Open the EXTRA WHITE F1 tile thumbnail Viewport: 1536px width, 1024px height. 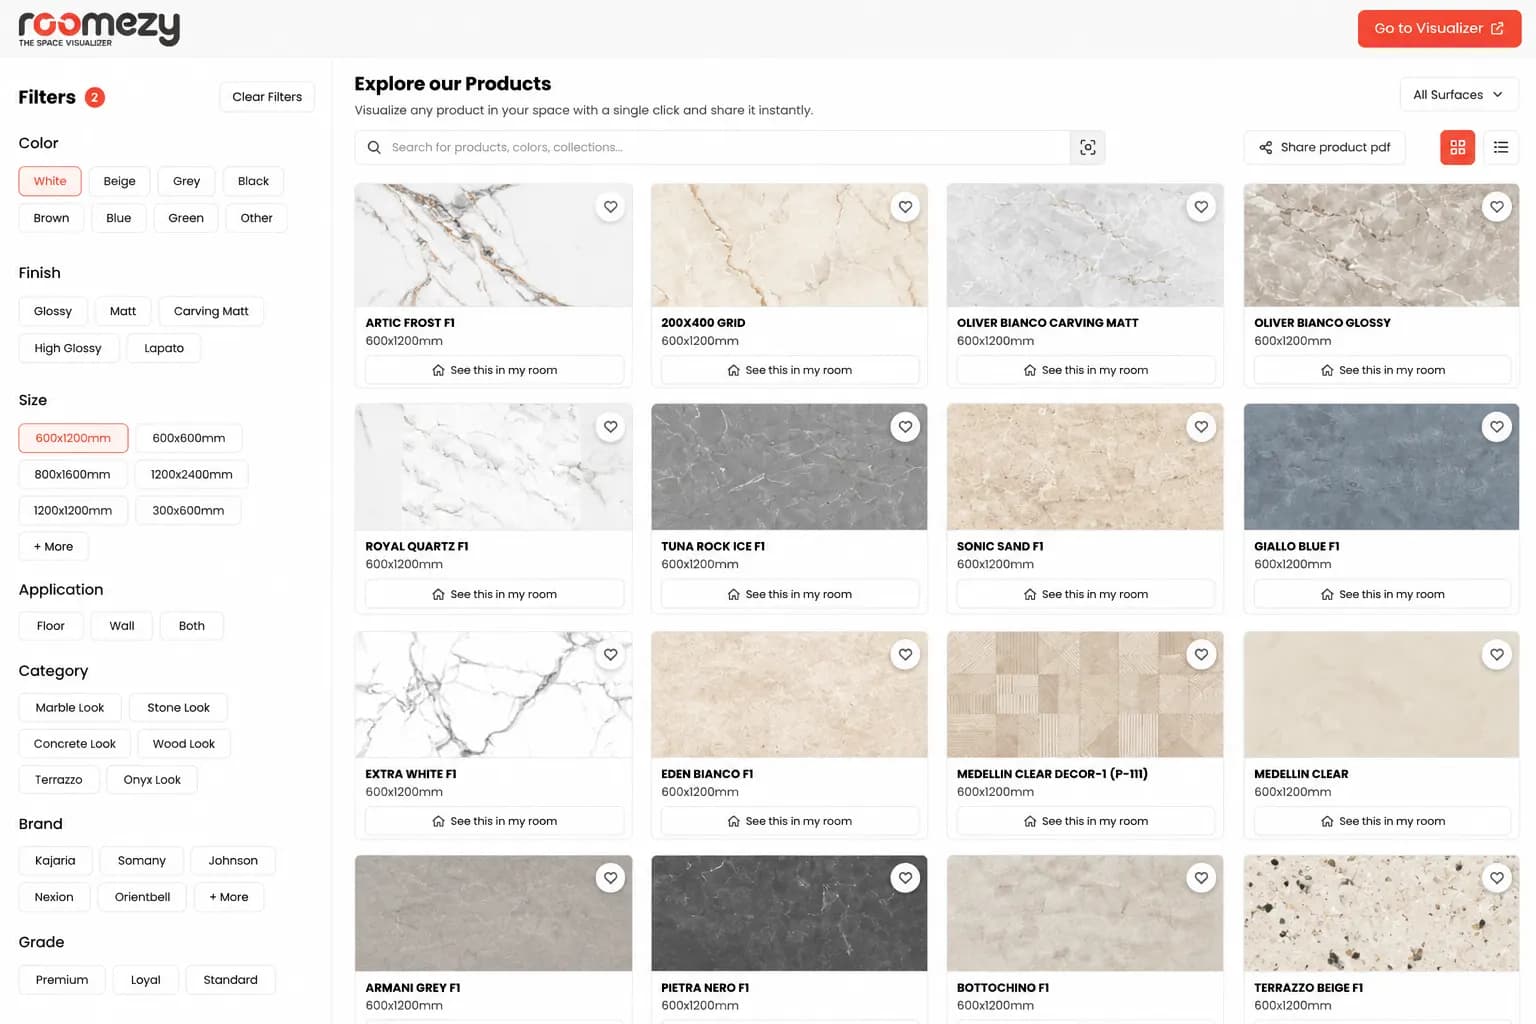[494, 694]
